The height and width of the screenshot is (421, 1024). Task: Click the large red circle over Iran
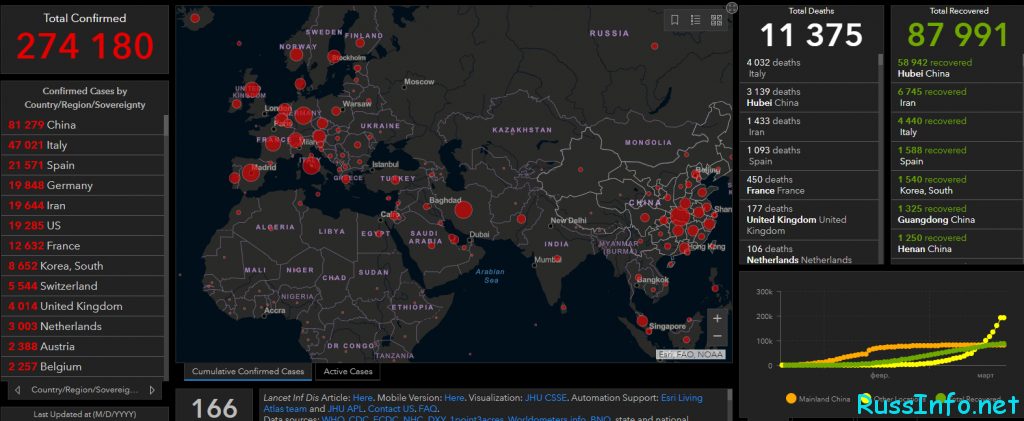pyautogui.click(x=463, y=210)
